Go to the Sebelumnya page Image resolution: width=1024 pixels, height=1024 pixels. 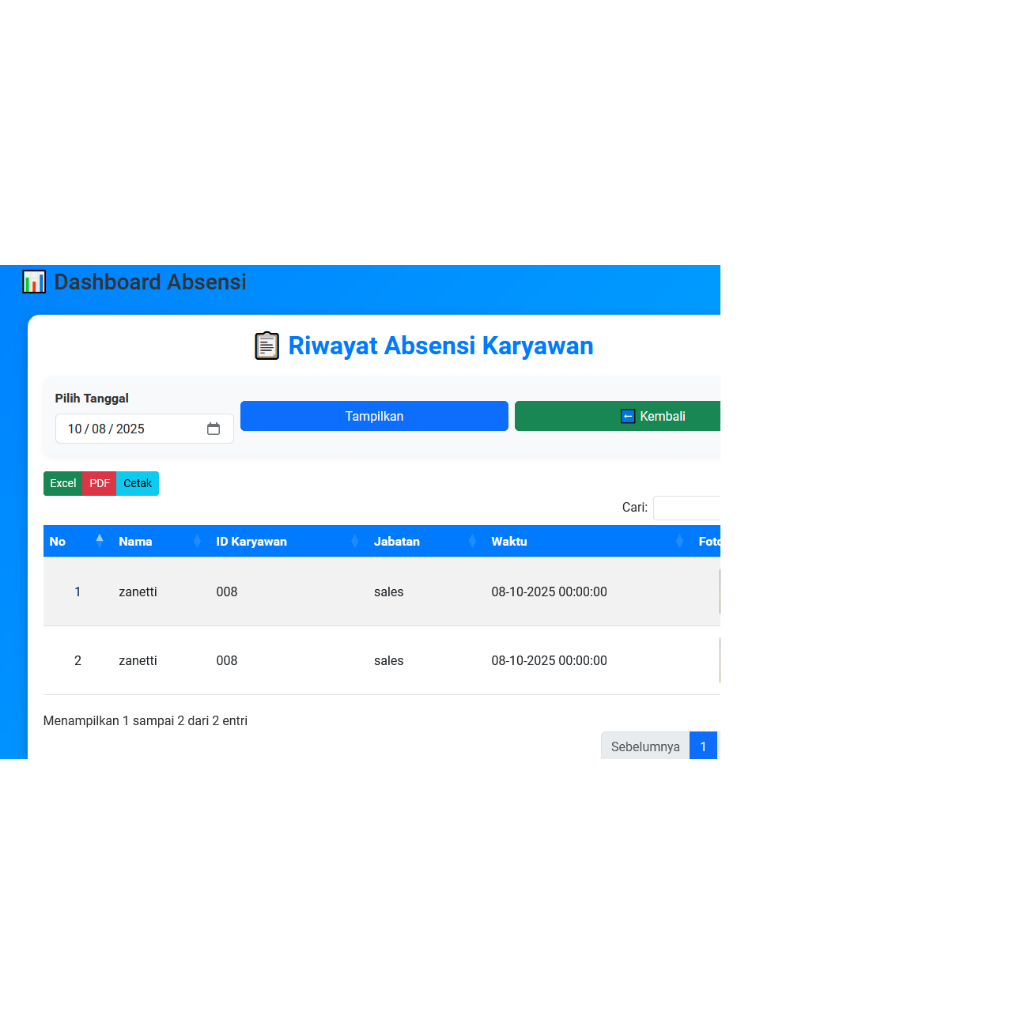click(645, 746)
